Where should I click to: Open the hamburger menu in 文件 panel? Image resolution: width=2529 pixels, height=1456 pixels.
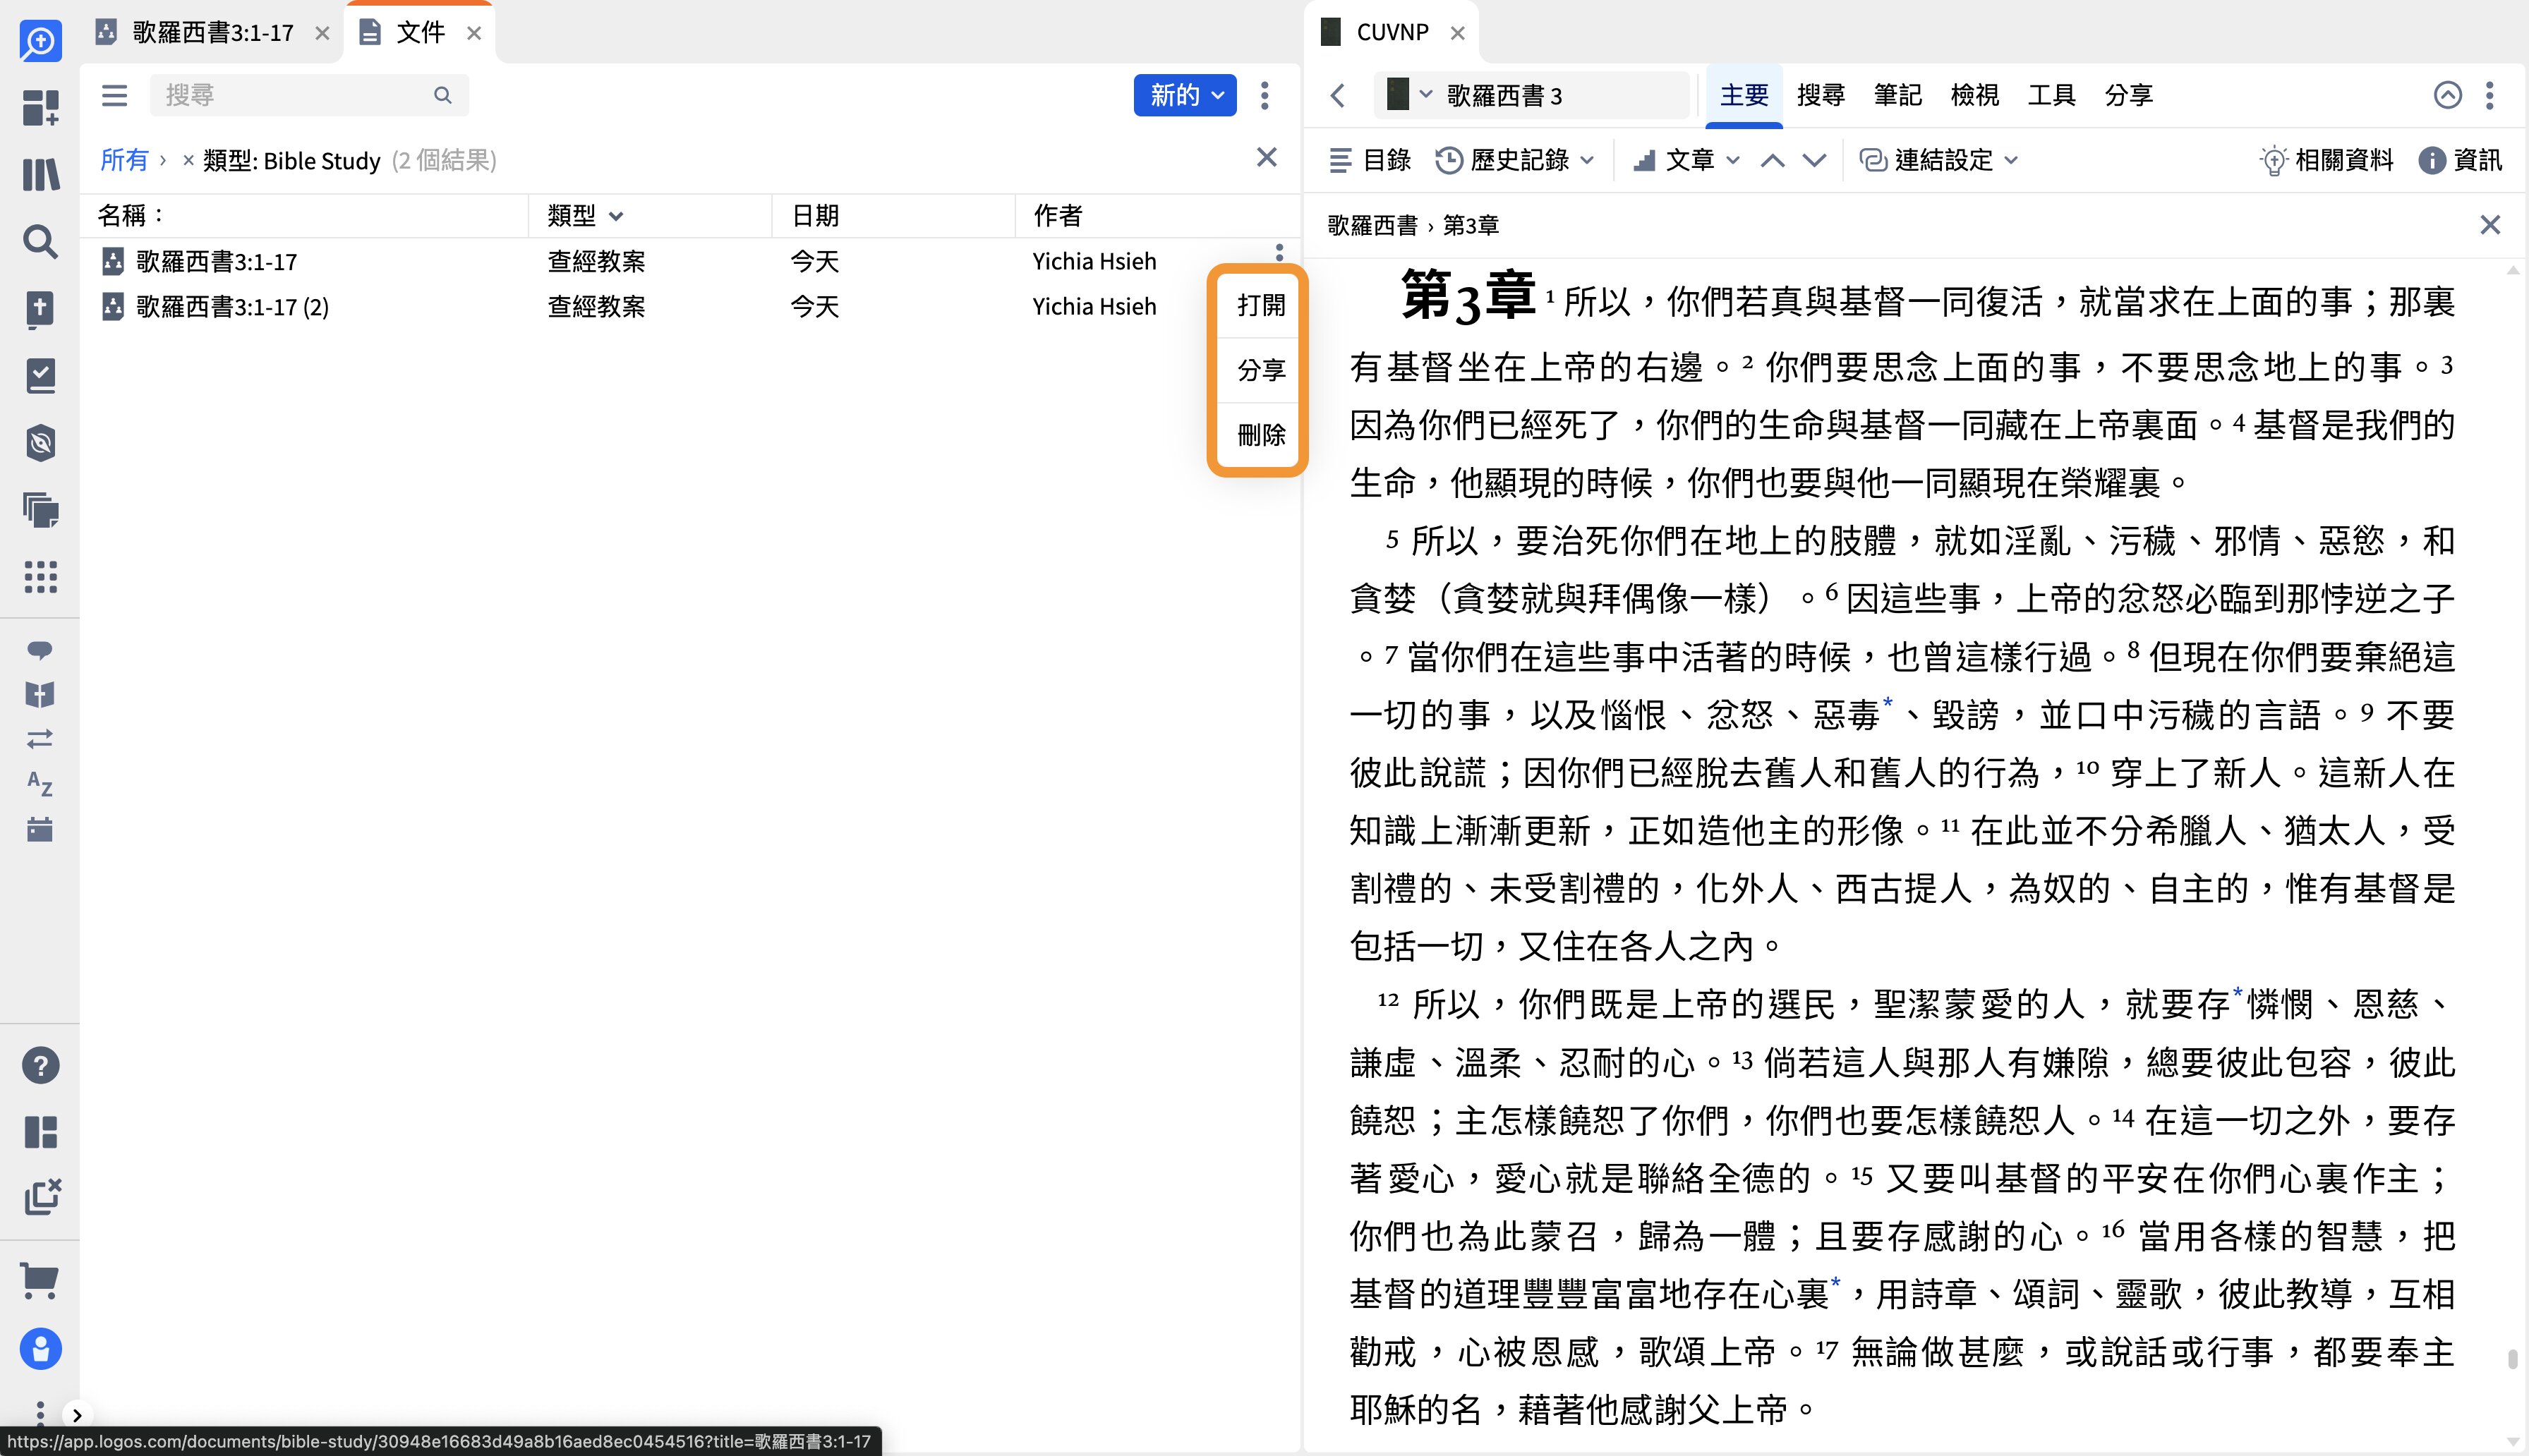(x=115, y=95)
